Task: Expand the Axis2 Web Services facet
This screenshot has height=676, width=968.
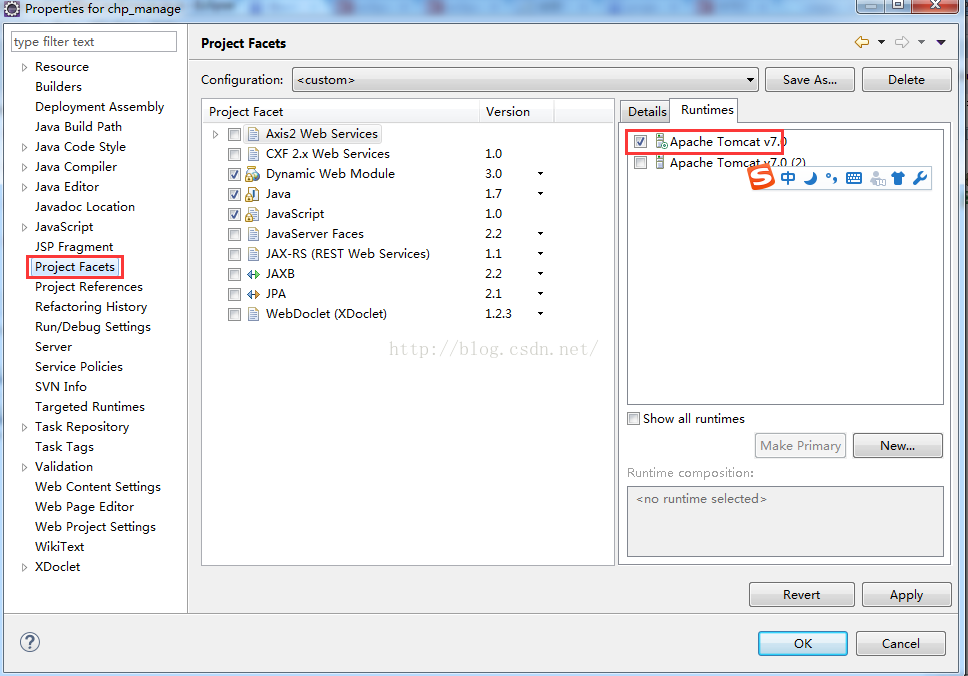Action: pos(215,134)
